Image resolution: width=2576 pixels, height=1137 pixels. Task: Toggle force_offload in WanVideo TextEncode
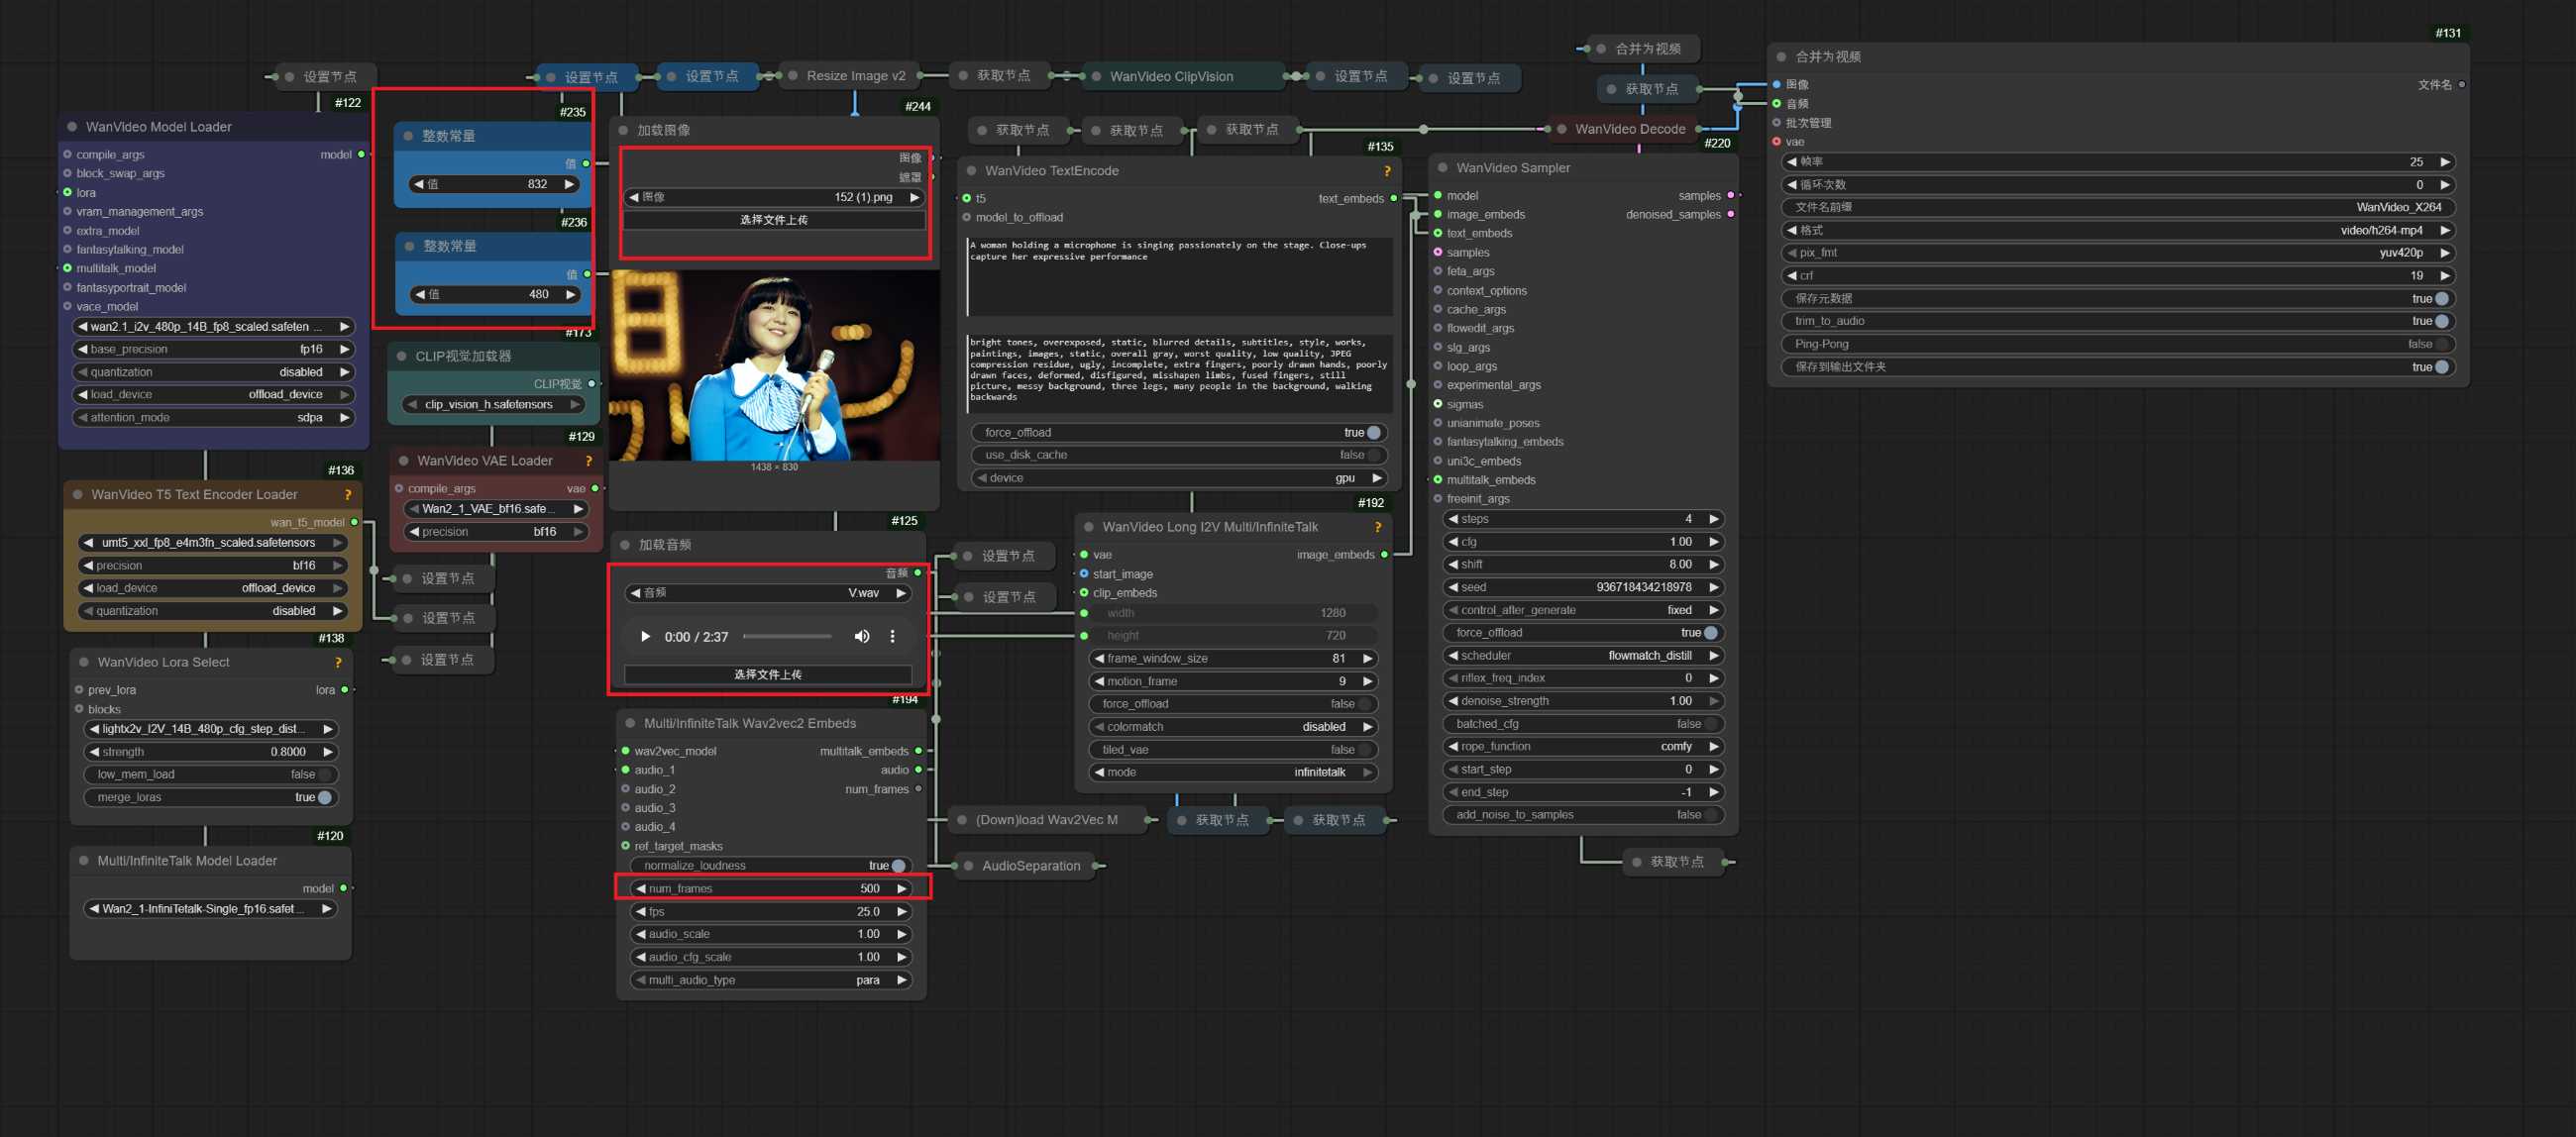(x=1372, y=432)
